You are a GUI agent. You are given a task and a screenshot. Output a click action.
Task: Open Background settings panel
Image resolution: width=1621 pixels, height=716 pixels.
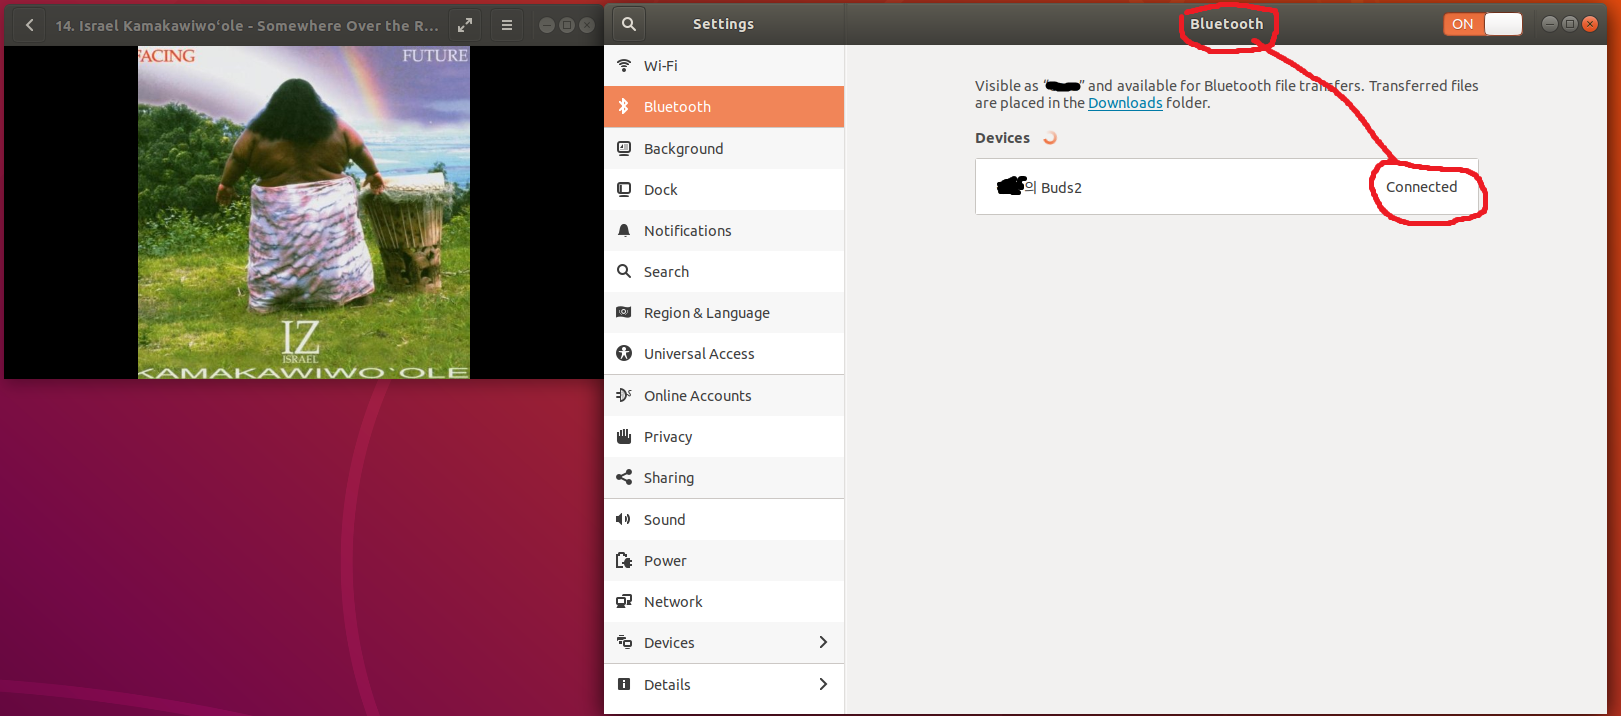pos(724,148)
